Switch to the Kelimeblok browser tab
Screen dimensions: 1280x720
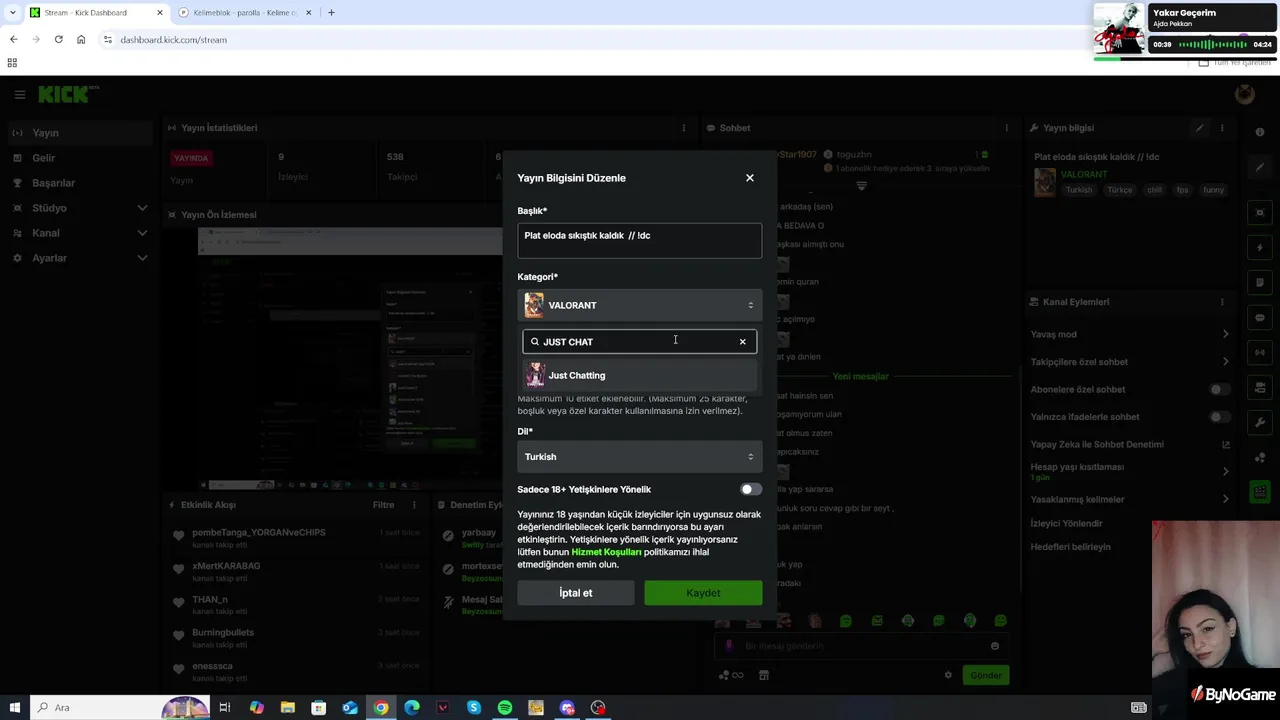pos(243,13)
